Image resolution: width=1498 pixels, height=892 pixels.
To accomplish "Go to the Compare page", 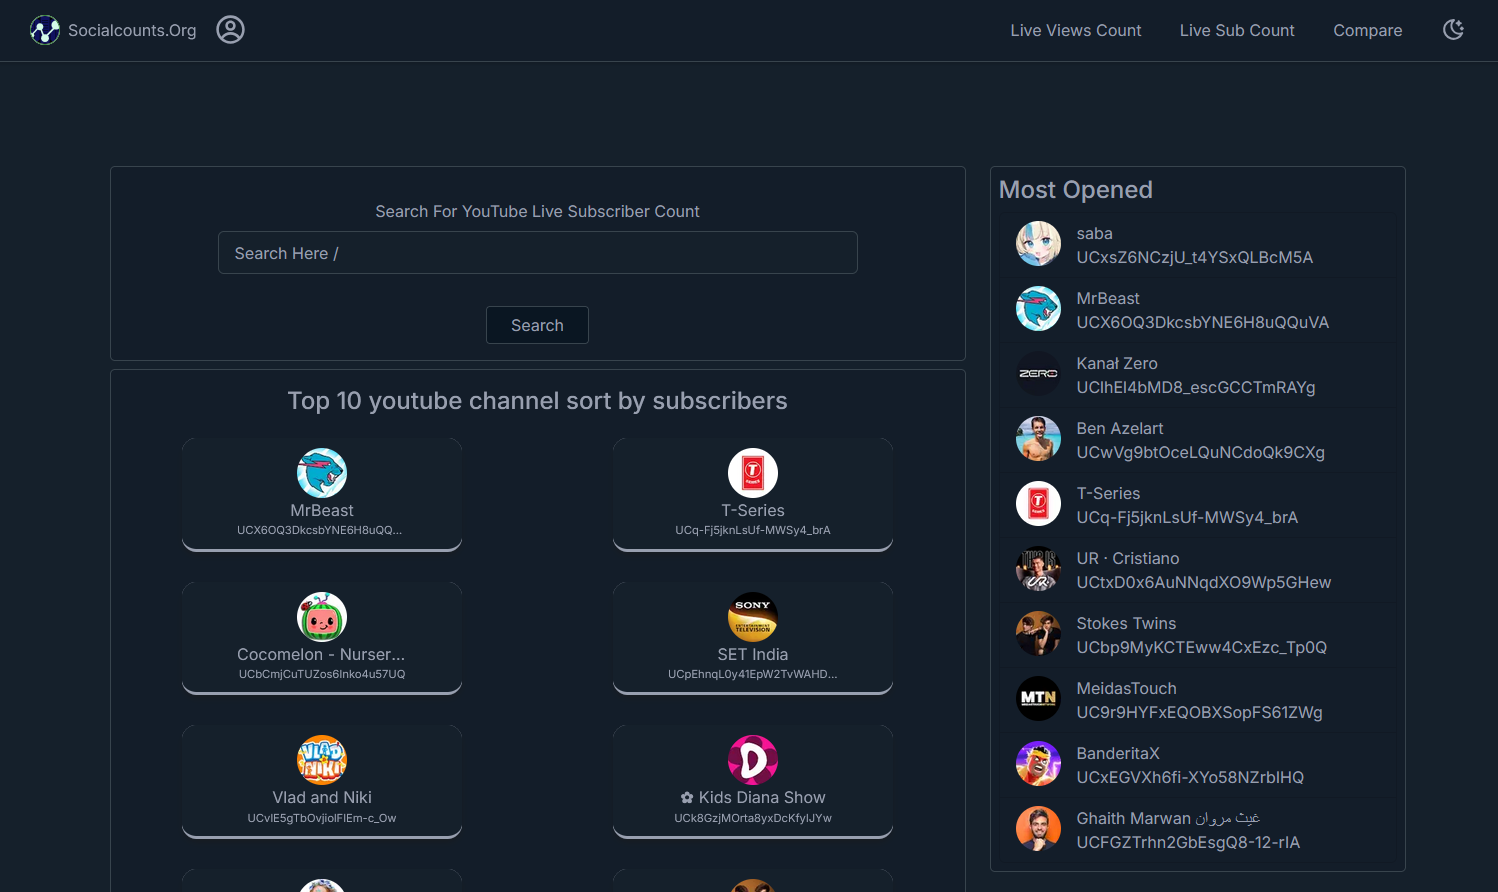I will (x=1368, y=30).
